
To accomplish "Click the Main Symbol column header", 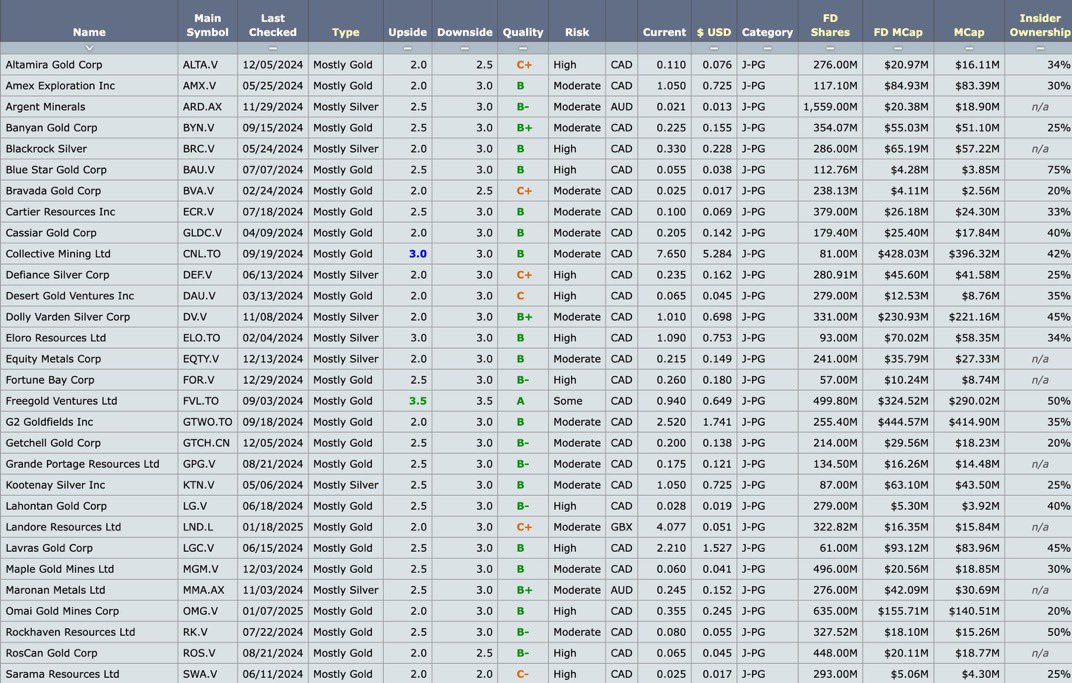I will (207, 25).
